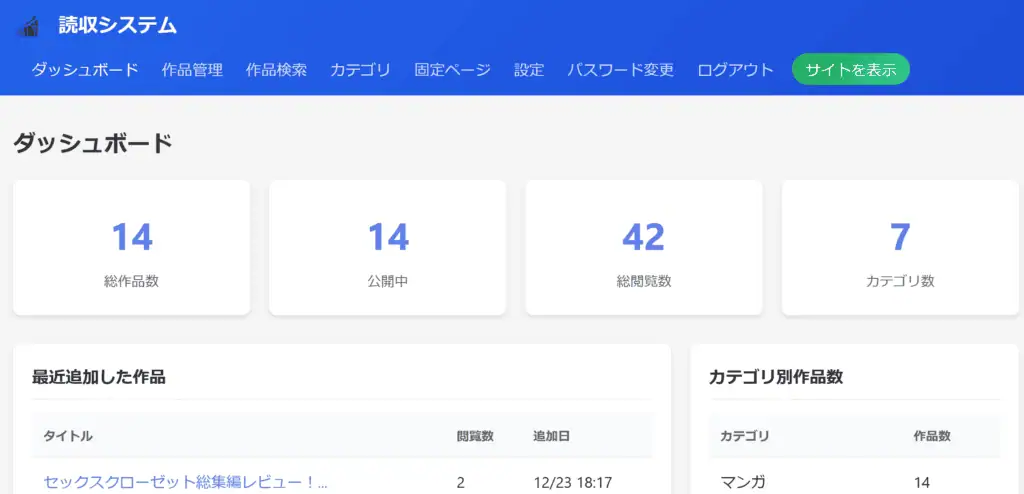The width and height of the screenshot is (1024, 494).
Task: Open 固定ページ in the menu
Action: pos(452,70)
